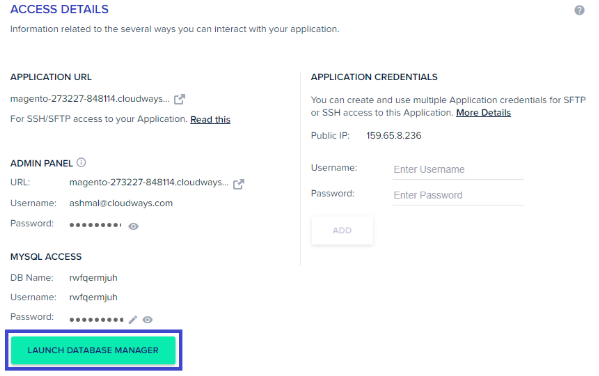The image size is (599, 376).
Task: Launch the Database Manager
Action: (93, 350)
